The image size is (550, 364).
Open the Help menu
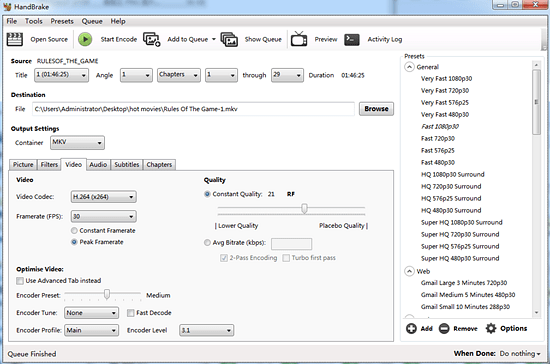tap(118, 21)
